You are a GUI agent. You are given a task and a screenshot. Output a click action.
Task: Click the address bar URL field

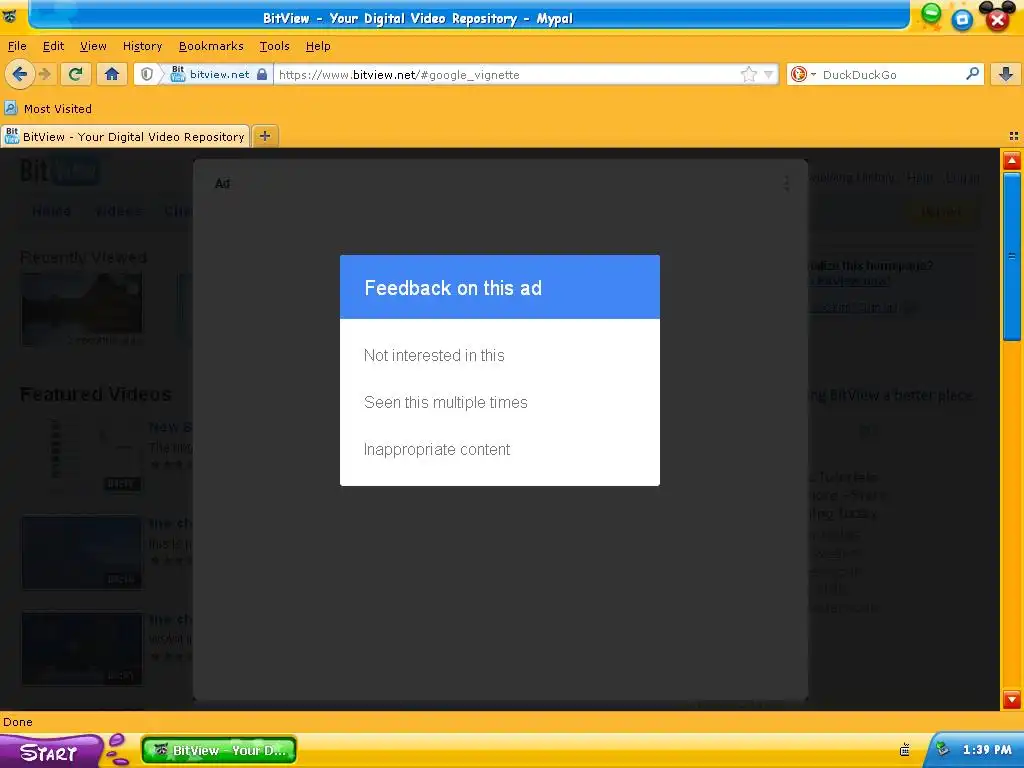507,74
